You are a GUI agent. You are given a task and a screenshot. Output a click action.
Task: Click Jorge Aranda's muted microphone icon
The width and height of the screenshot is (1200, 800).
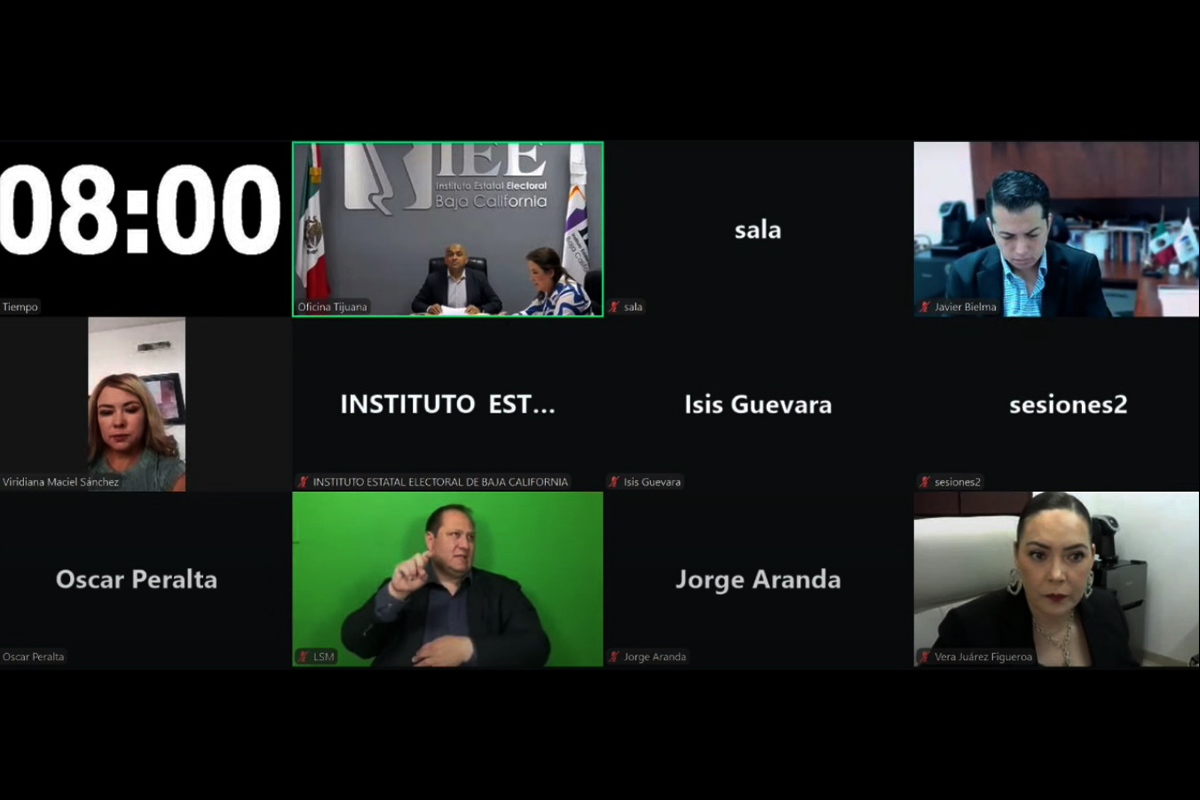point(614,657)
